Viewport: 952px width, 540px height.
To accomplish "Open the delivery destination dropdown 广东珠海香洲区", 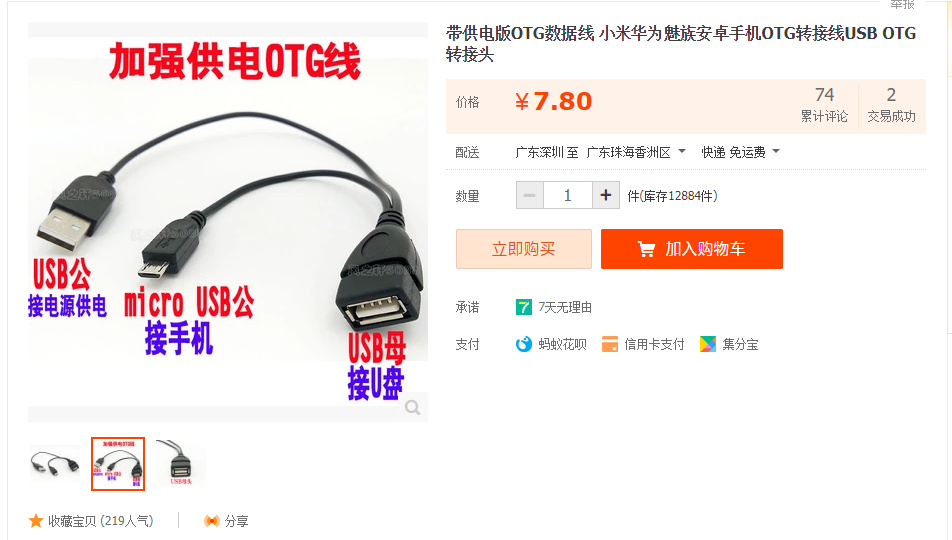I will pos(636,152).
